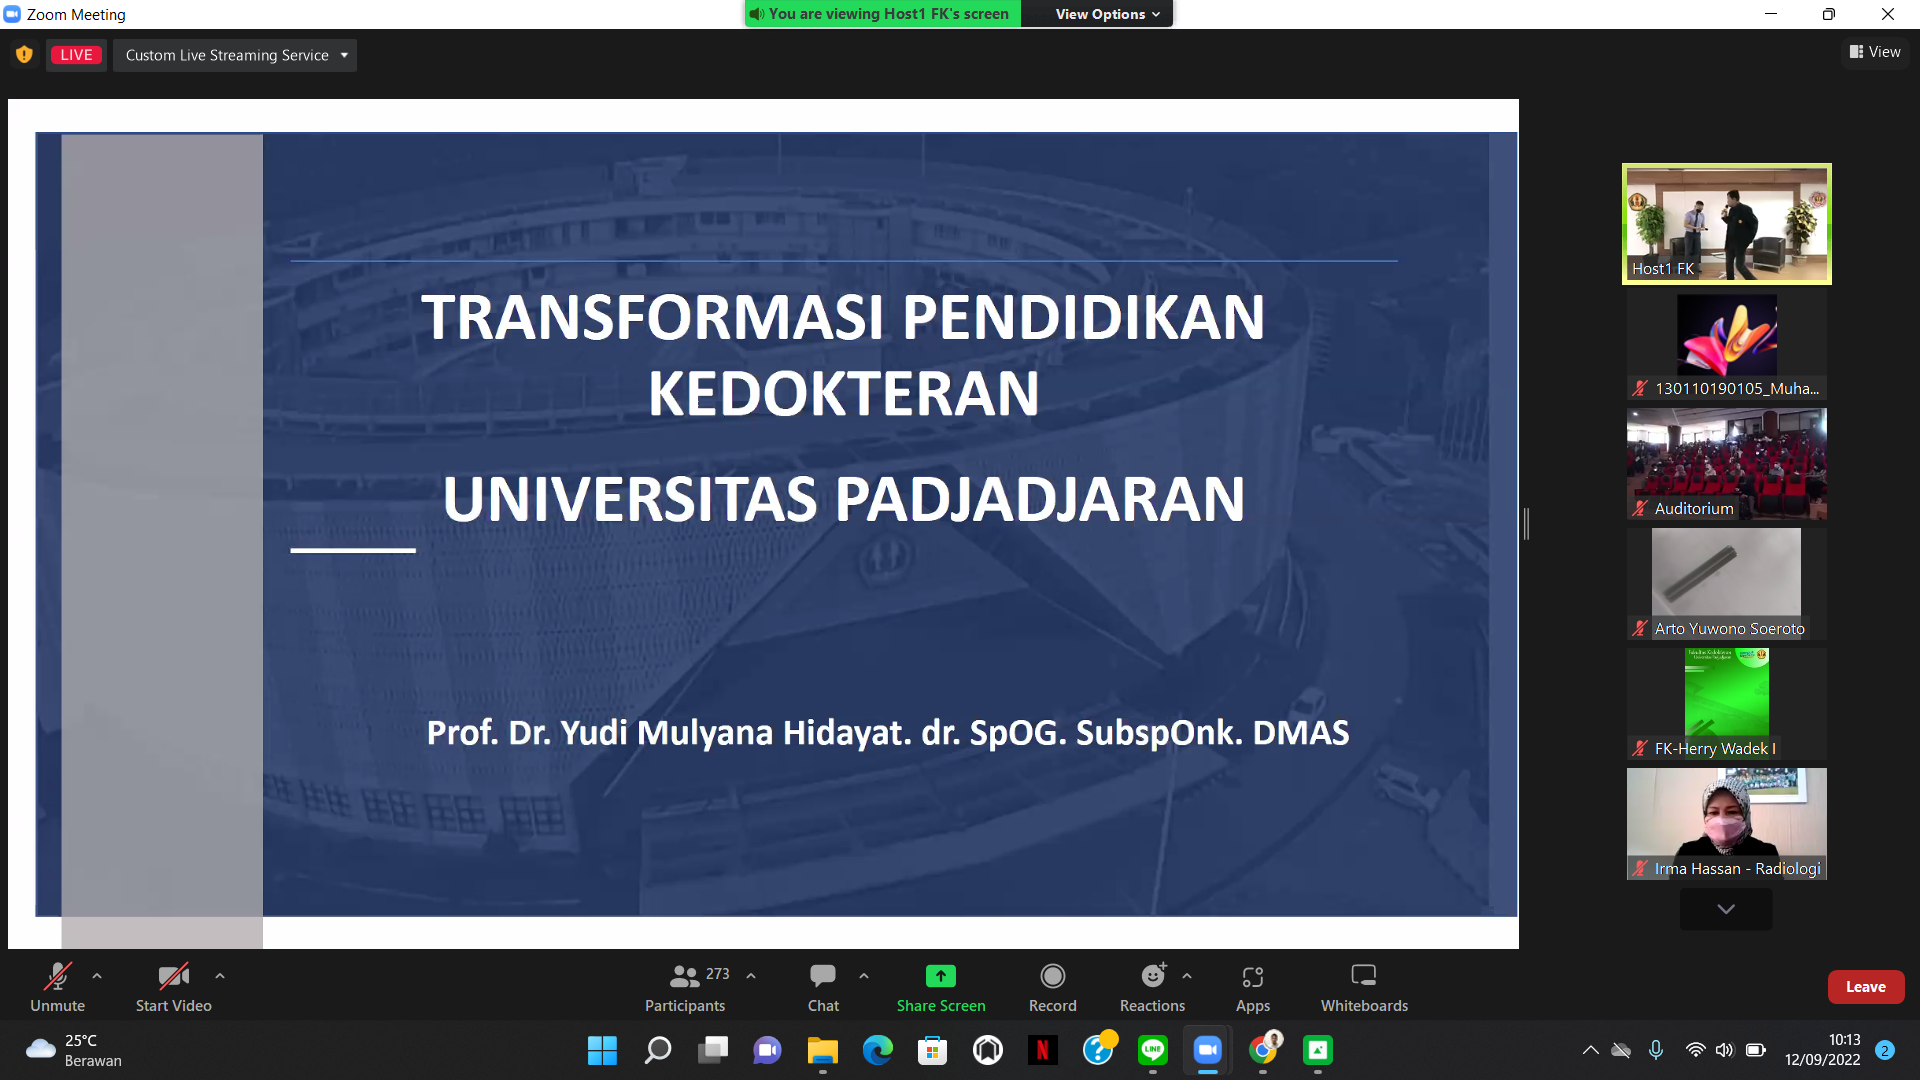The image size is (1920, 1080).
Task: Open the notification center badge
Action: click(1885, 1050)
